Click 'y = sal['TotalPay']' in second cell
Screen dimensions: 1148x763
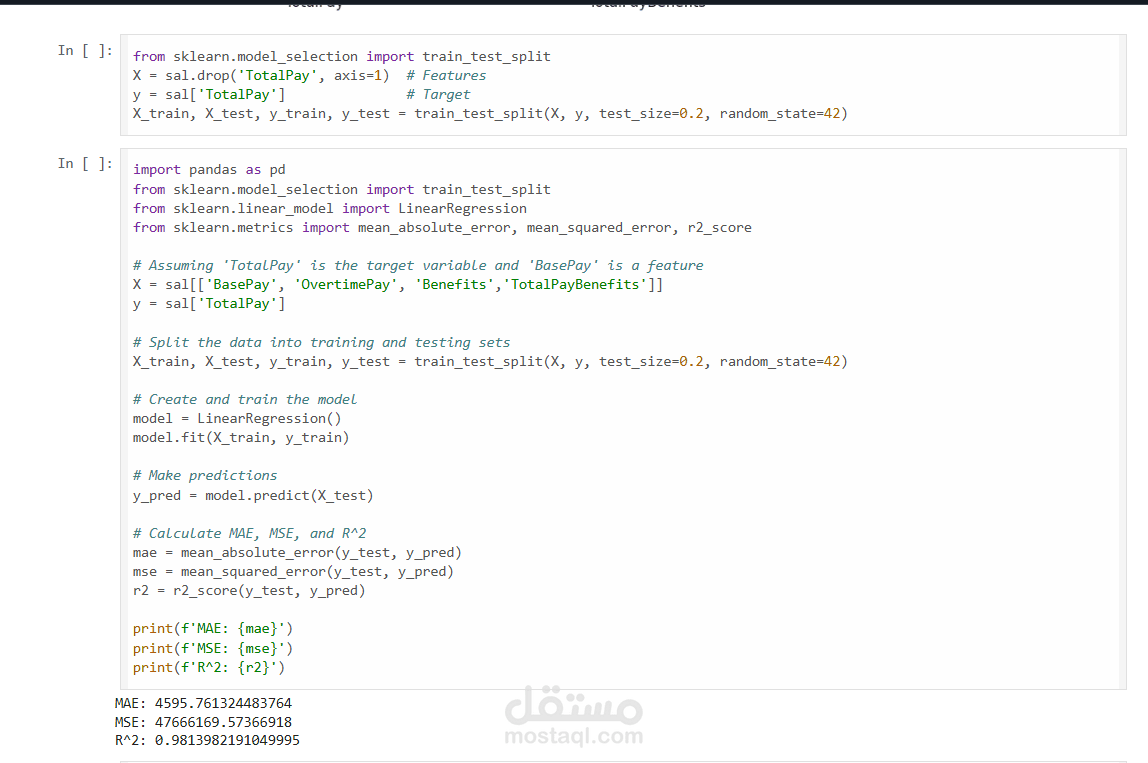pos(209,304)
